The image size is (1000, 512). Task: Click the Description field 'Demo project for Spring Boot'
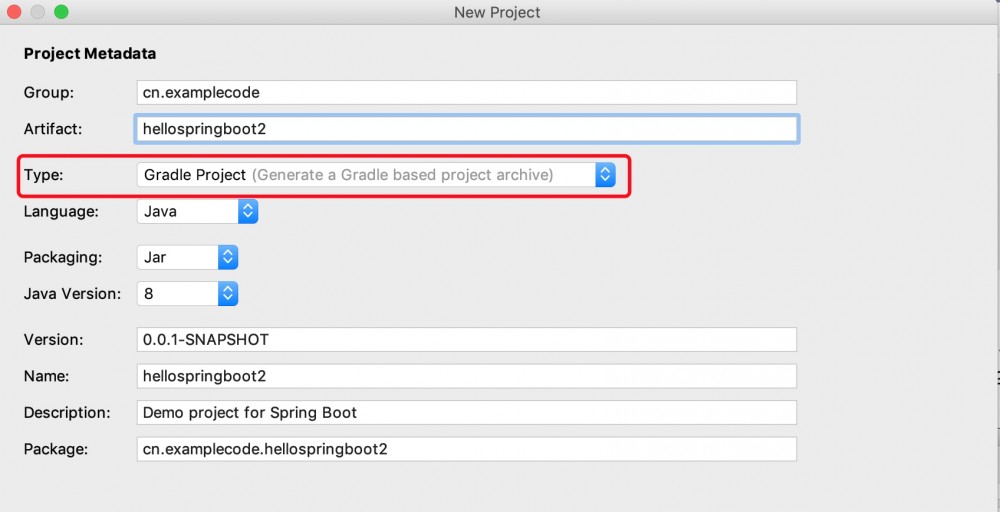click(x=466, y=412)
